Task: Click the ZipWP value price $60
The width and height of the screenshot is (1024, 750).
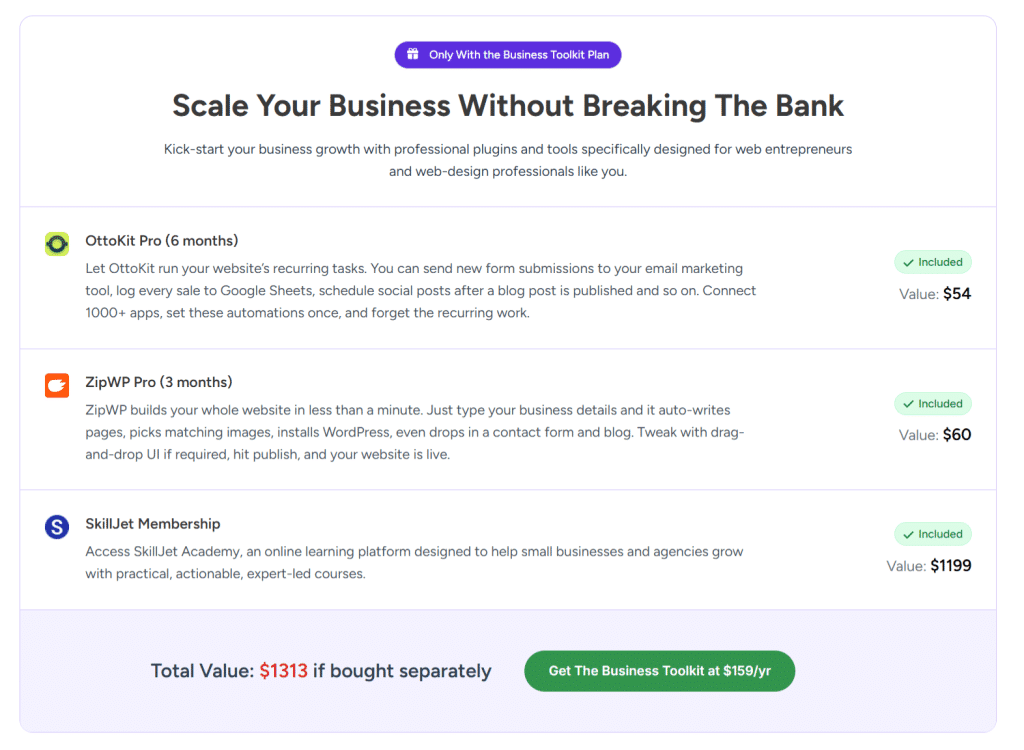Action: (x=957, y=435)
